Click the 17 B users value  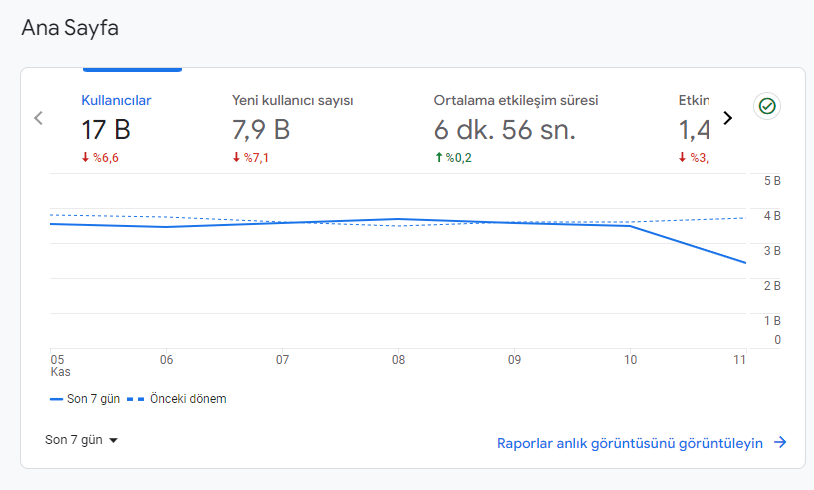click(x=106, y=130)
